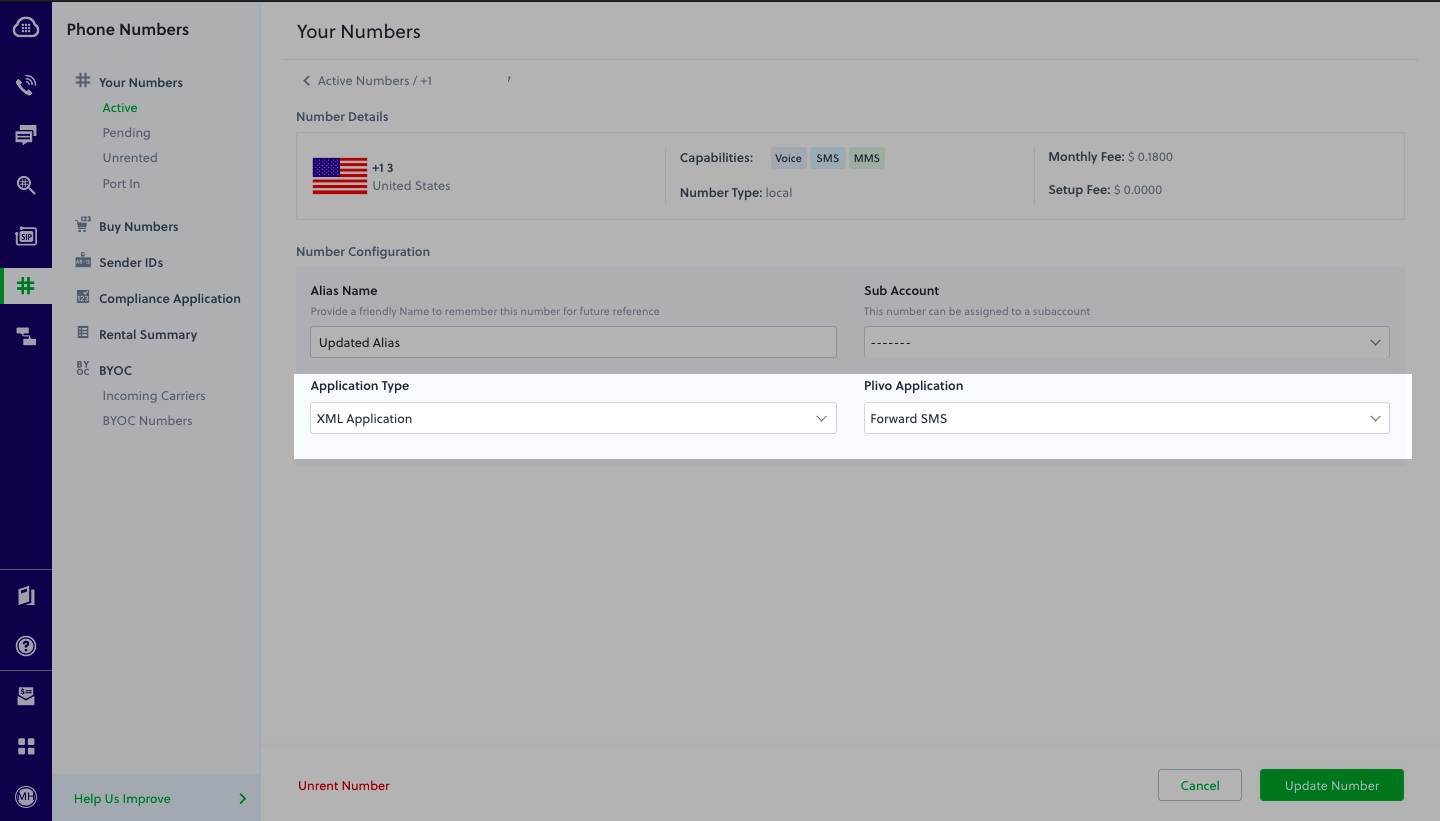Image resolution: width=1440 pixels, height=821 pixels.
Task: Click the Unrent Number link
Action: (x=344, y=786)
